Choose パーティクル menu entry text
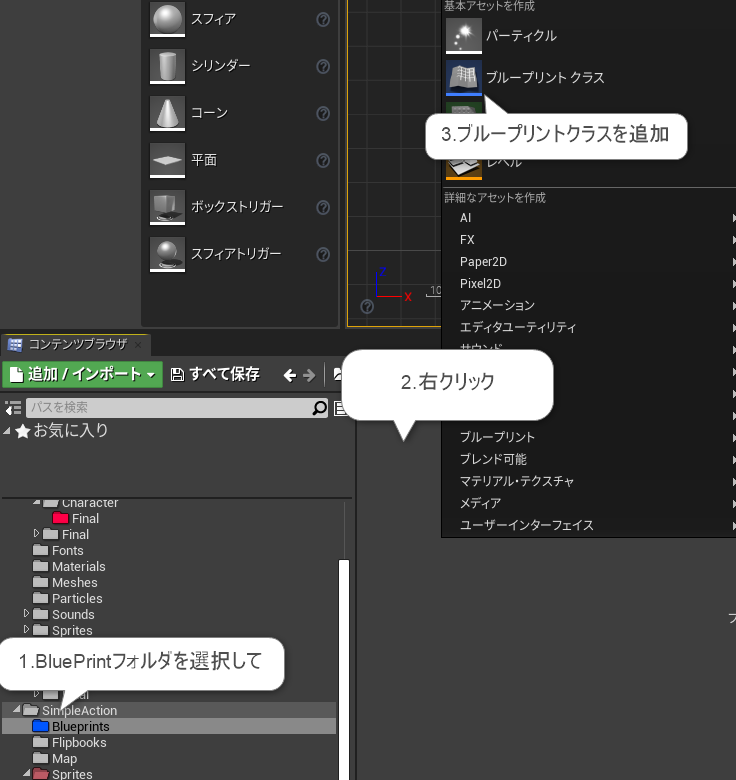736x780 pixels. [521, 36]
